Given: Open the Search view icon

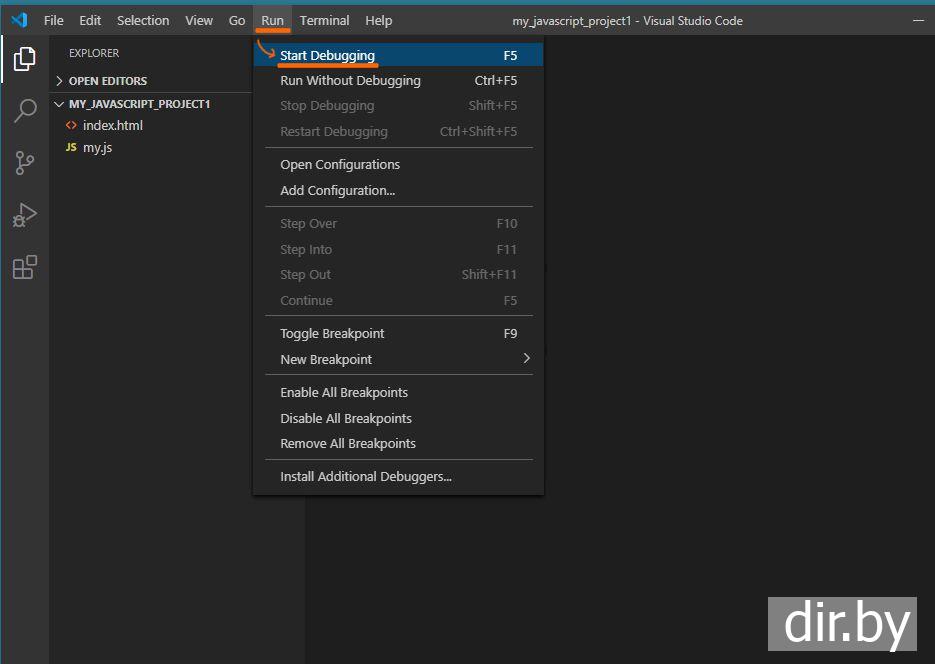Looking at the screenshot, I should [24, 111].
